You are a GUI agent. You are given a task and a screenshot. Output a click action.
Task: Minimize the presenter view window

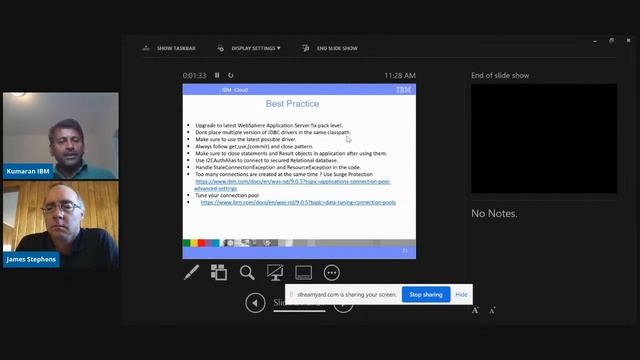coord(595,41)
